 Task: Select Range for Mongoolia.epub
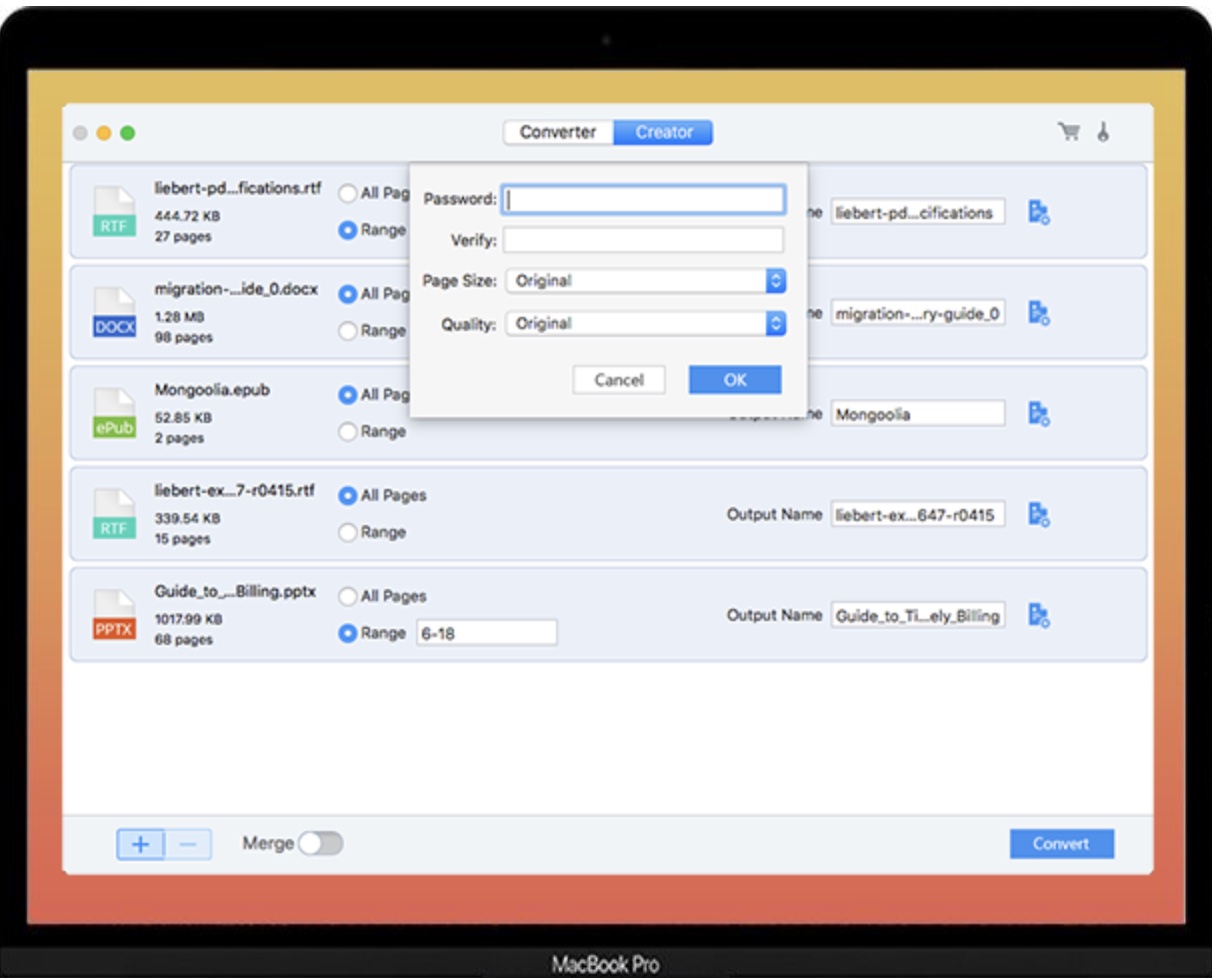pyautogui.click(x=348, y=432)
